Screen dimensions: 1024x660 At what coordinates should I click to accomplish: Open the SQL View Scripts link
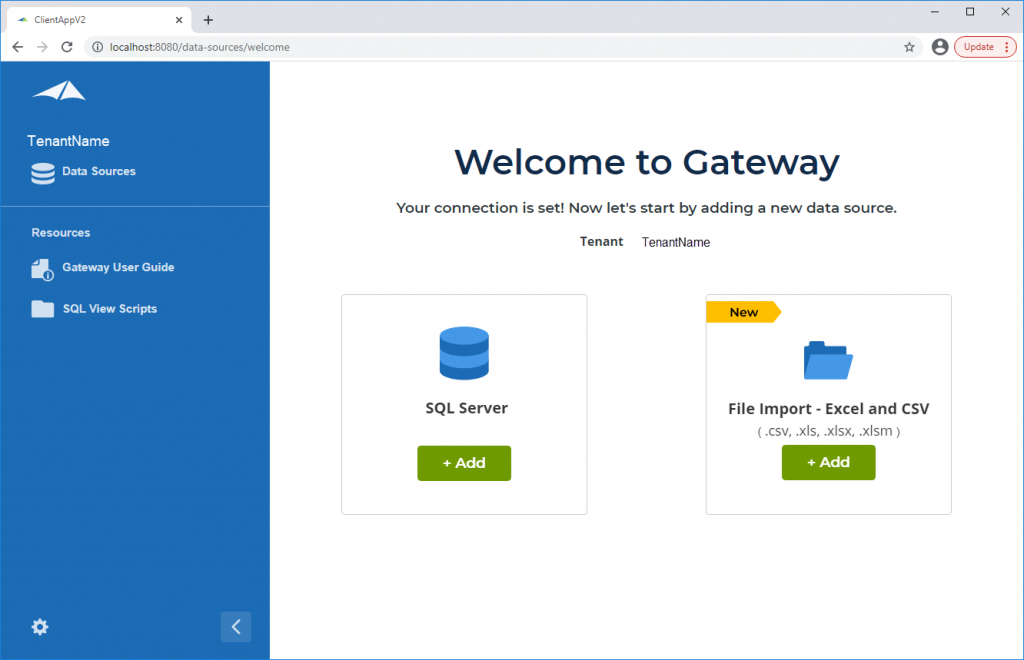click(x=110, y=309)
